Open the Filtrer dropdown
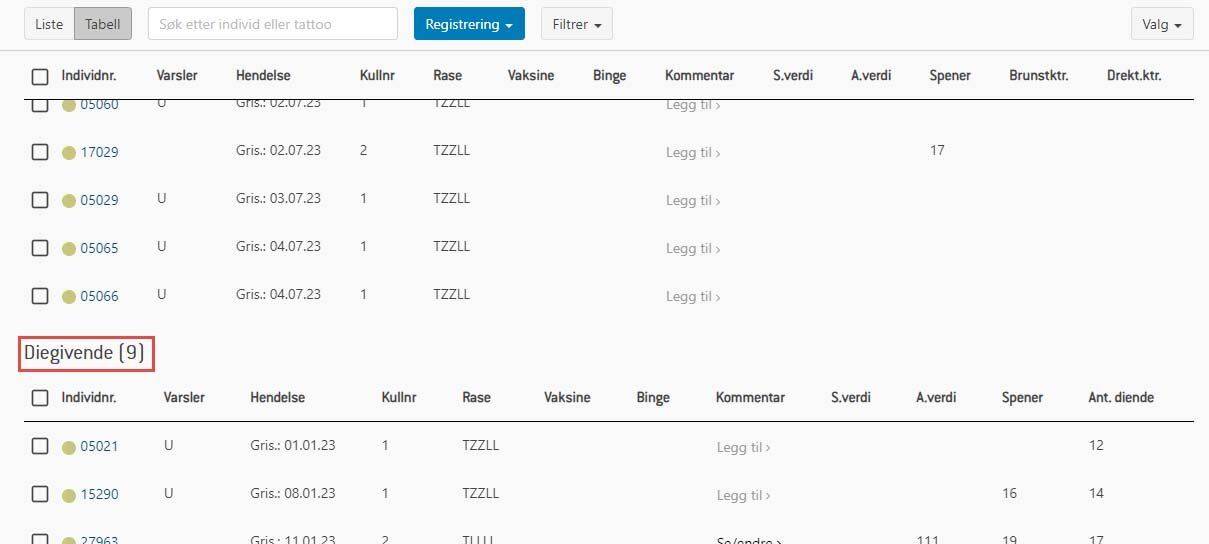 coord(577,24)
